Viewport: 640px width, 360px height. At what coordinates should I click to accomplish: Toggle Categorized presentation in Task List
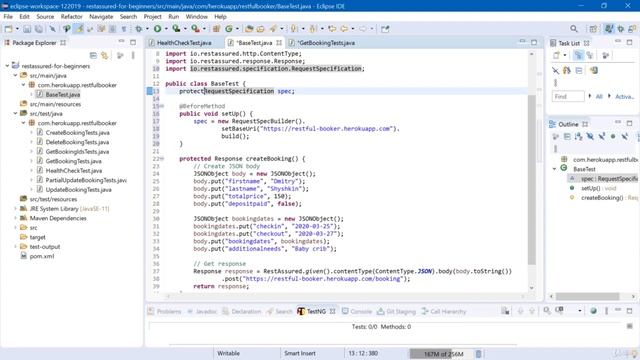(x=578, y=56)
